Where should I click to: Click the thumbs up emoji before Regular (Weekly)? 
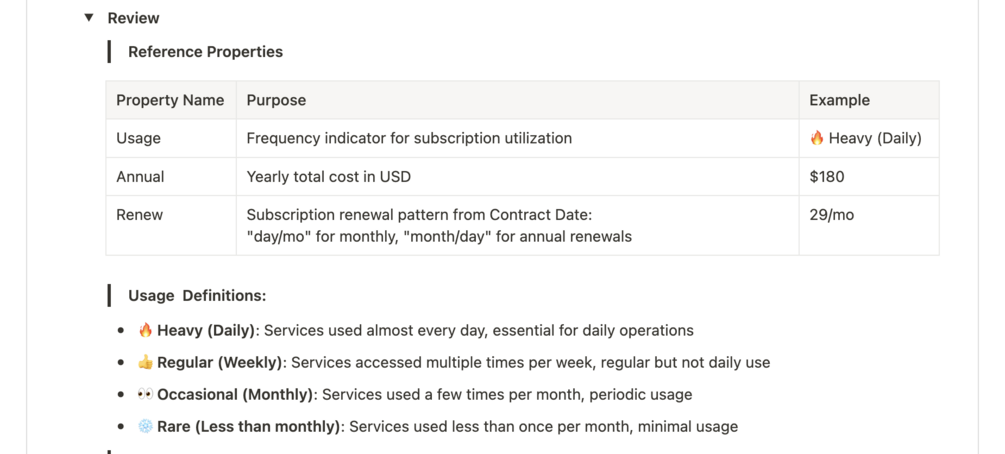pyautogui.click(x=145, y=362)
